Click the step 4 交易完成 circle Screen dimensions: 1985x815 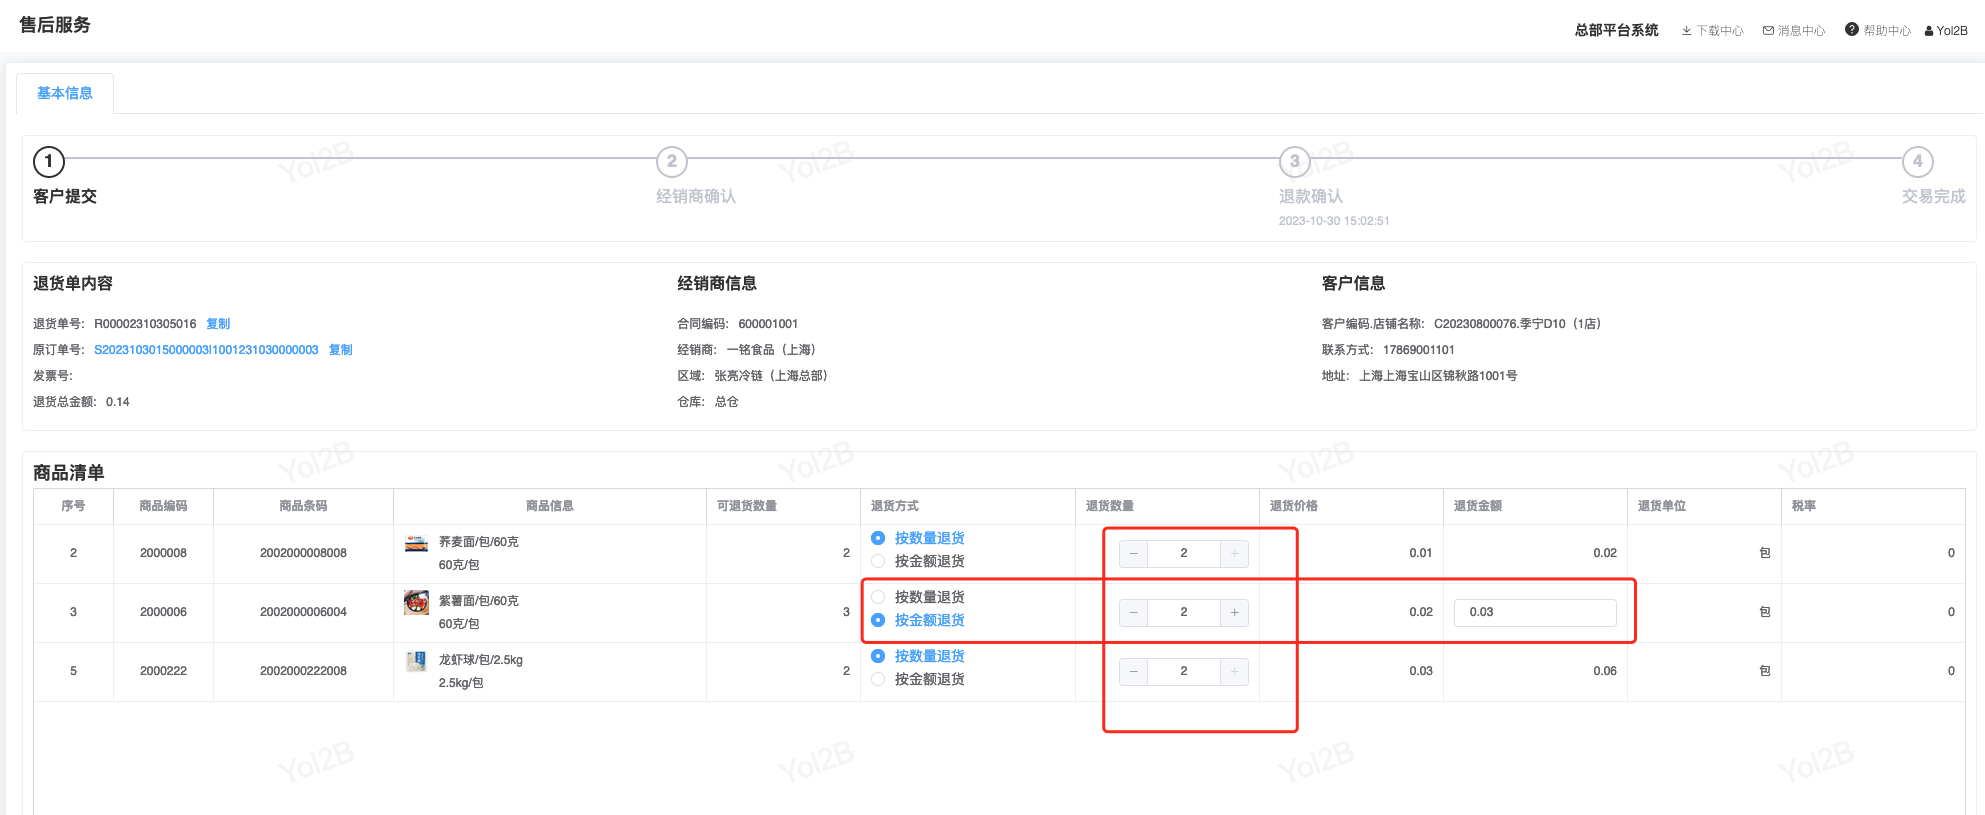coord(1918,161)
